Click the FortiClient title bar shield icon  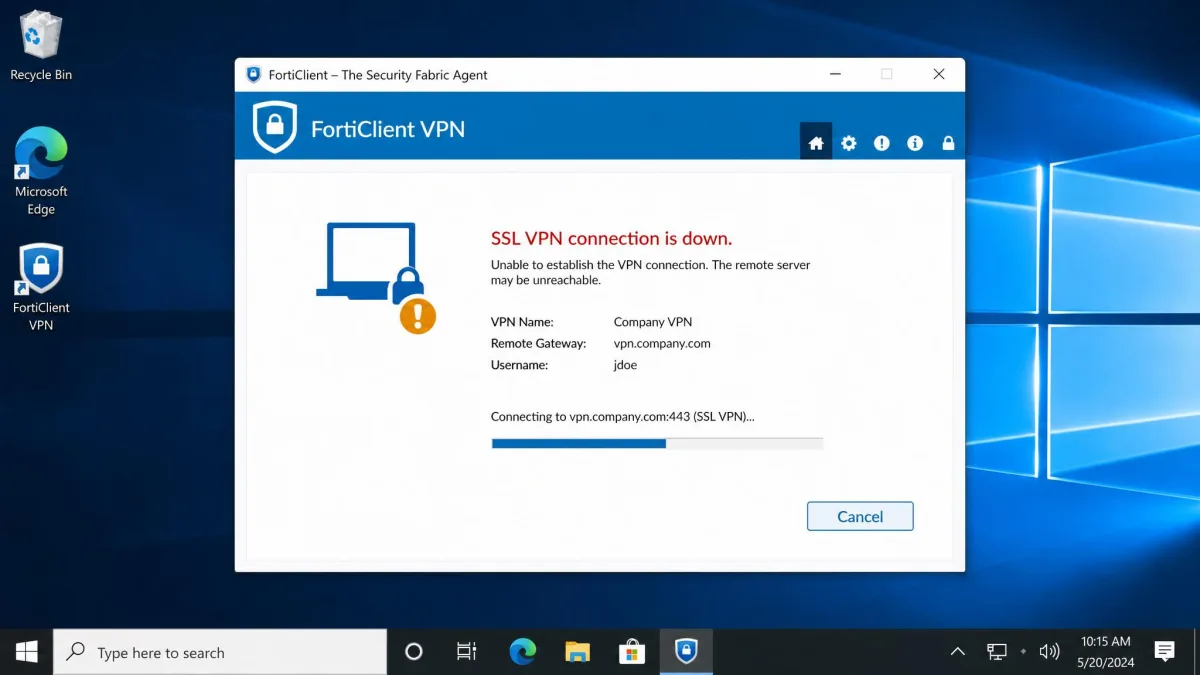(x=253, y=75)
